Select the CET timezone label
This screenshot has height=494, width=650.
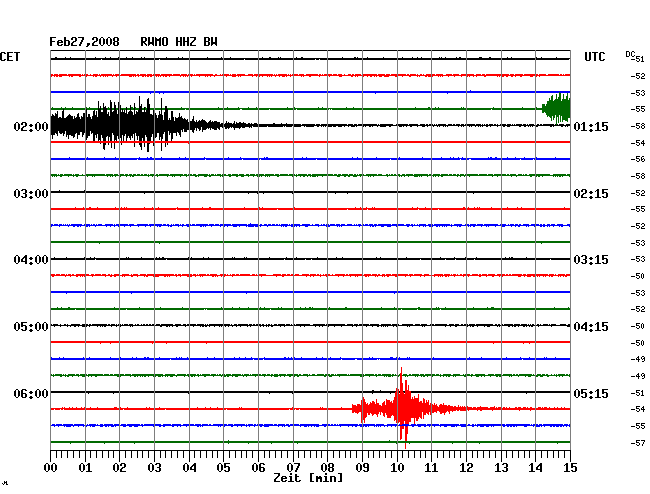(x=10, y=57)
